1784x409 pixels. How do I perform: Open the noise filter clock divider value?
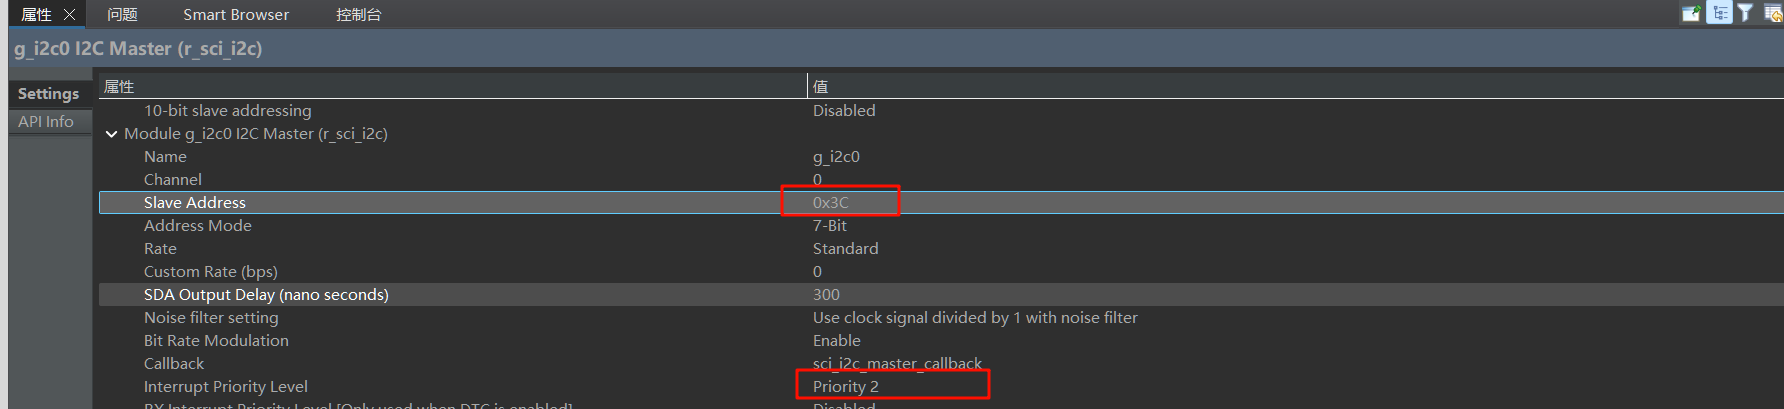(x=975, y=317)
